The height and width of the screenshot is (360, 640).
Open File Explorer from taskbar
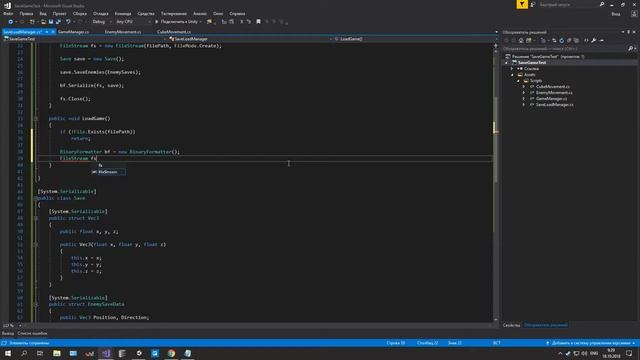coord(57,353)
